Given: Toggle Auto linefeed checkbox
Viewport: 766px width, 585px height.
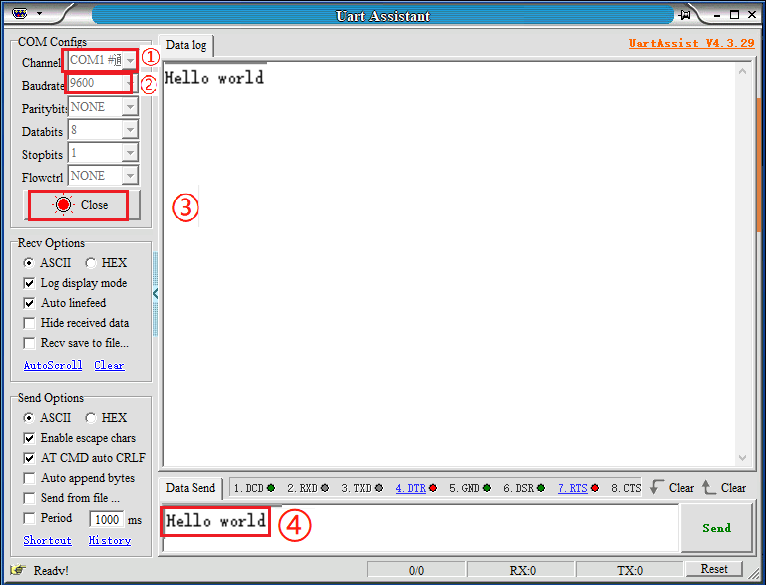Looking at the screenshot, I should tap(29, 303).
